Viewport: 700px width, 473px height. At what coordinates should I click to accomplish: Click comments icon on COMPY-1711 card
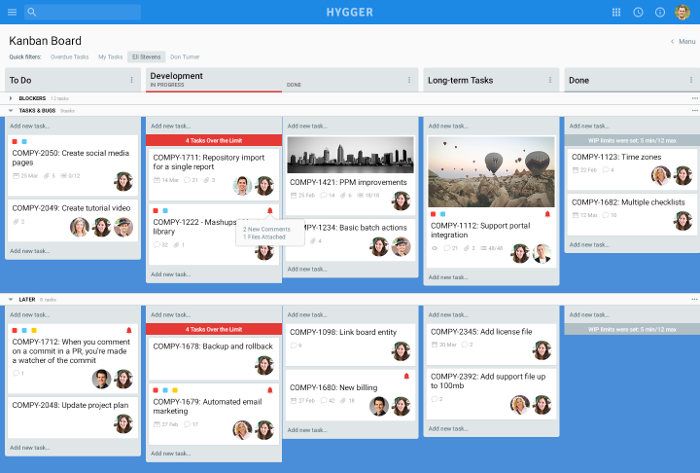[188, 180]
